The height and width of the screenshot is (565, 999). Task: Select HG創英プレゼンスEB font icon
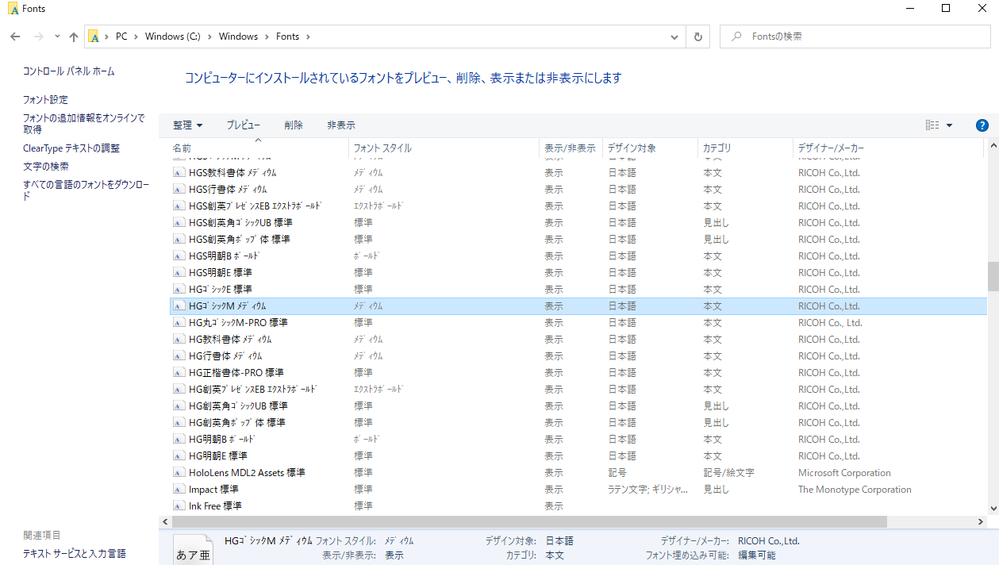coord(179,389)
